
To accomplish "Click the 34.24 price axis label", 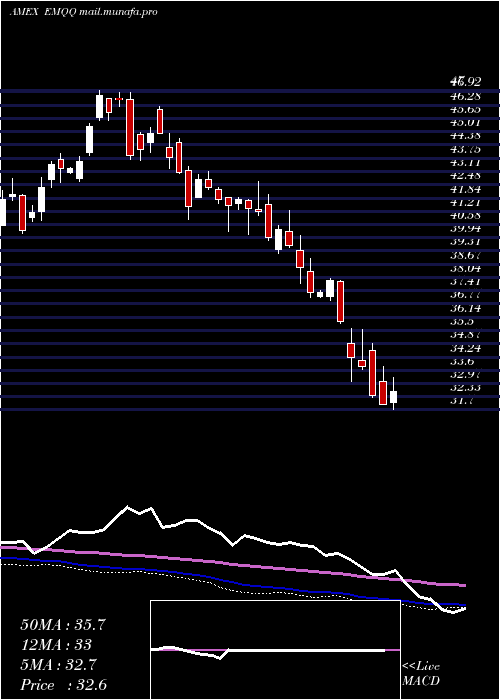I will pos(465,348).
